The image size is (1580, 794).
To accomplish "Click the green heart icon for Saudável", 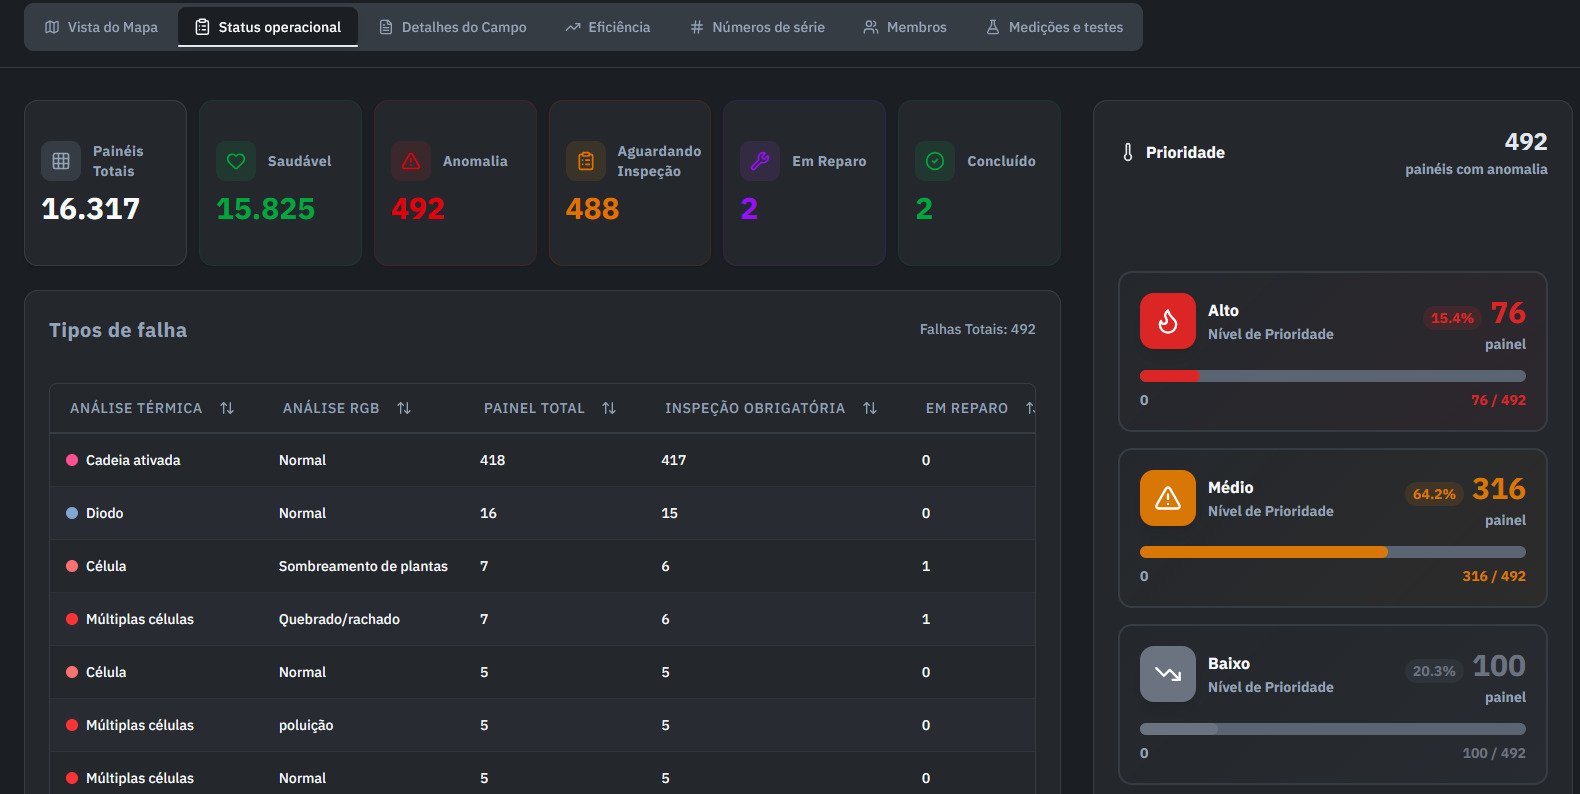I will tap(236, 161).
